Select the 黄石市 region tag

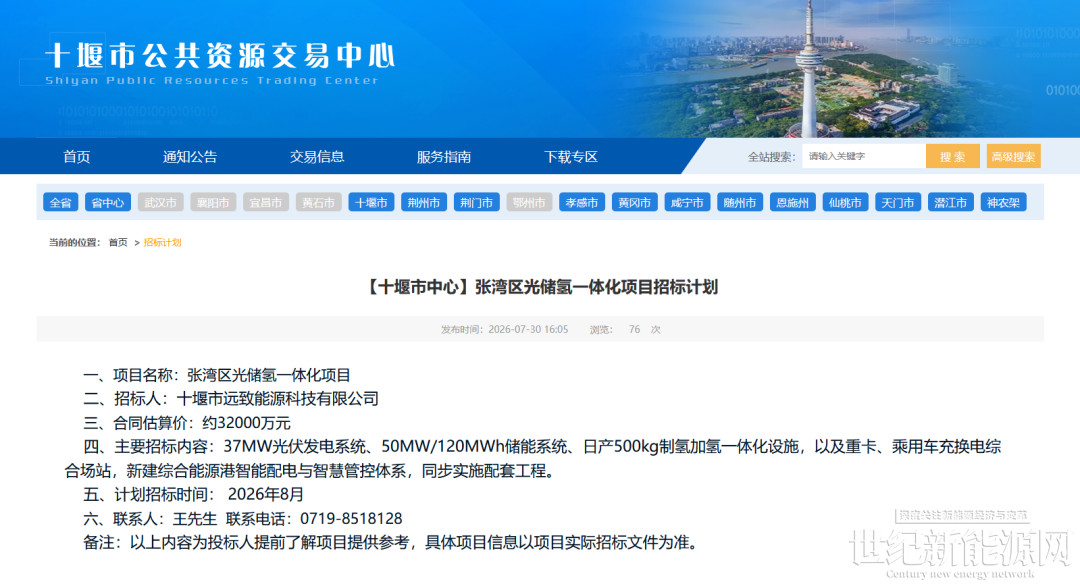(318, 202)
